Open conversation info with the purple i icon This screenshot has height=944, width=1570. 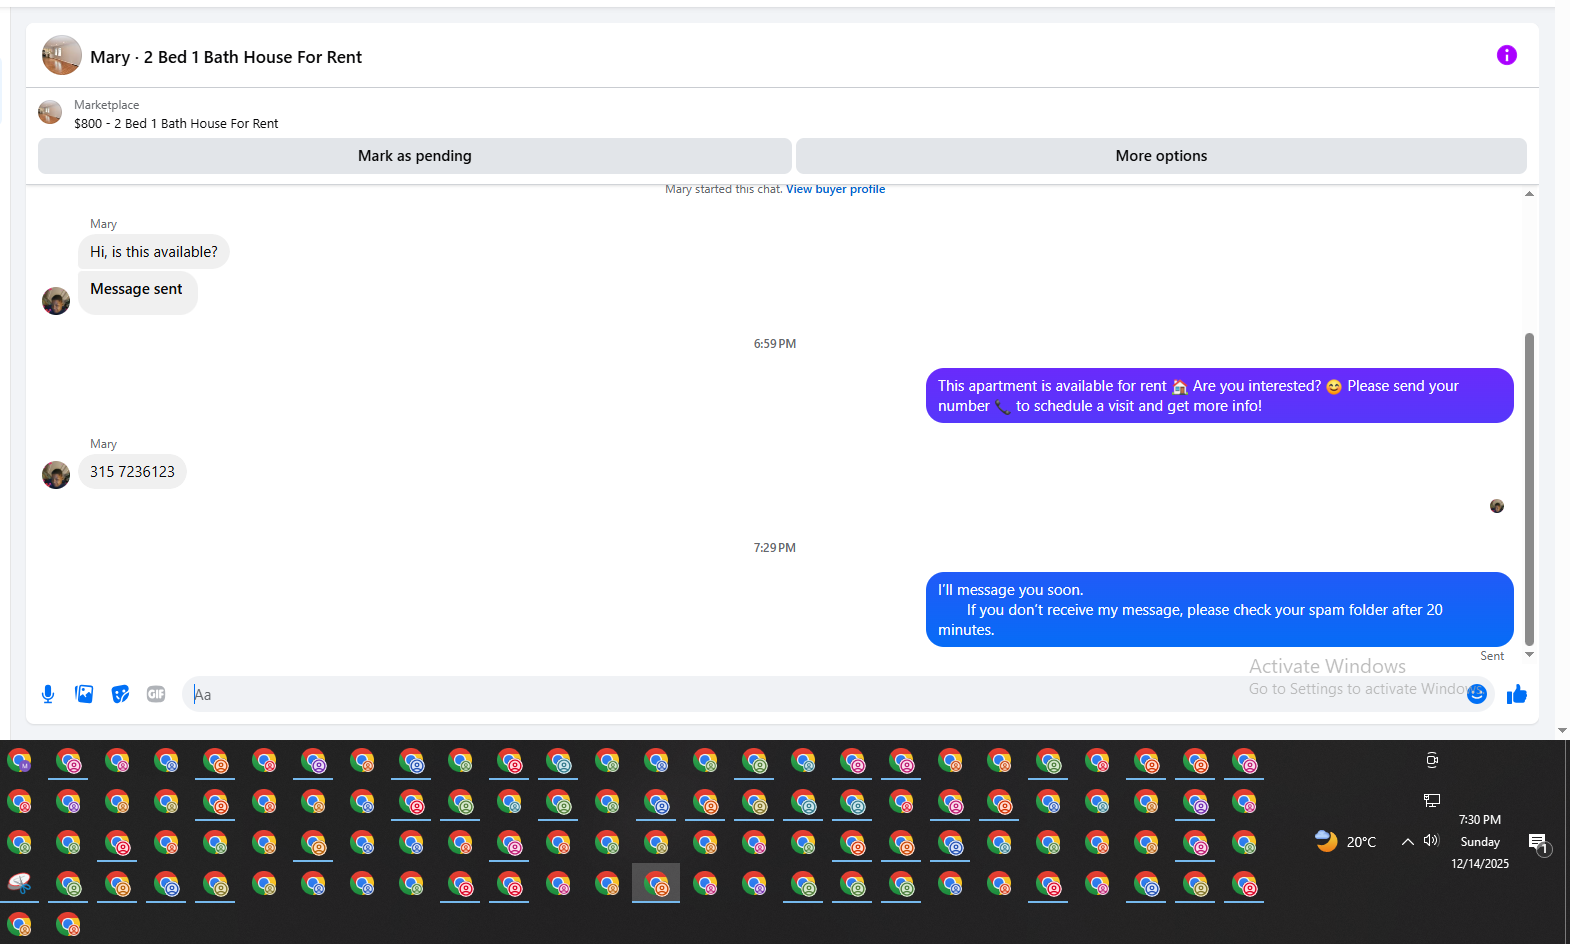(x=1506, y=55)
